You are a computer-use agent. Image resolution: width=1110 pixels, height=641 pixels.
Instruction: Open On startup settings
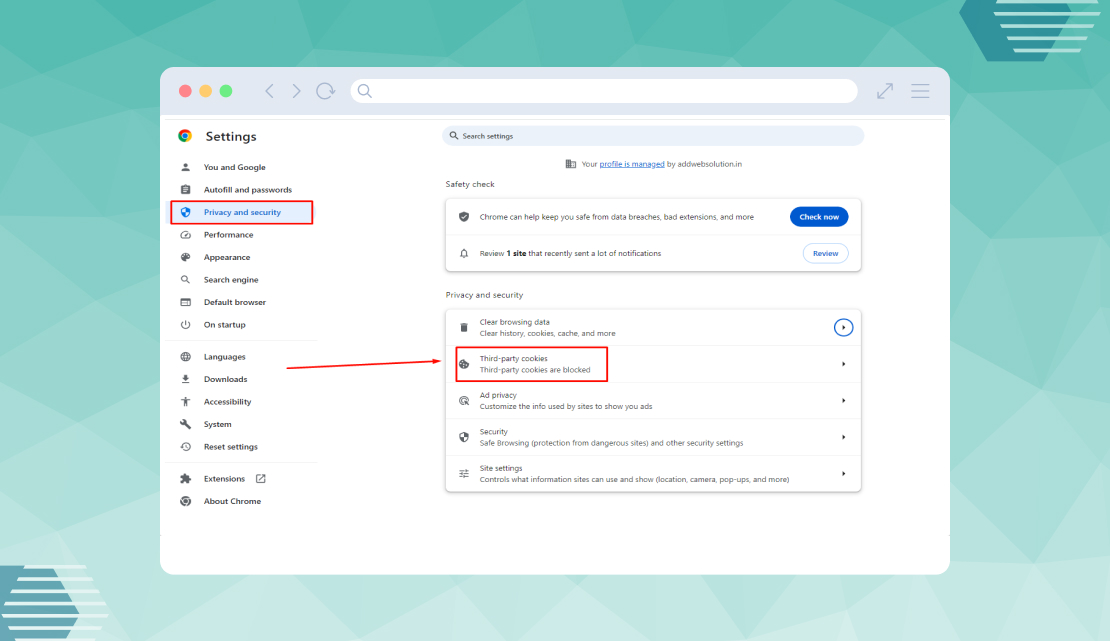(226, 324)
